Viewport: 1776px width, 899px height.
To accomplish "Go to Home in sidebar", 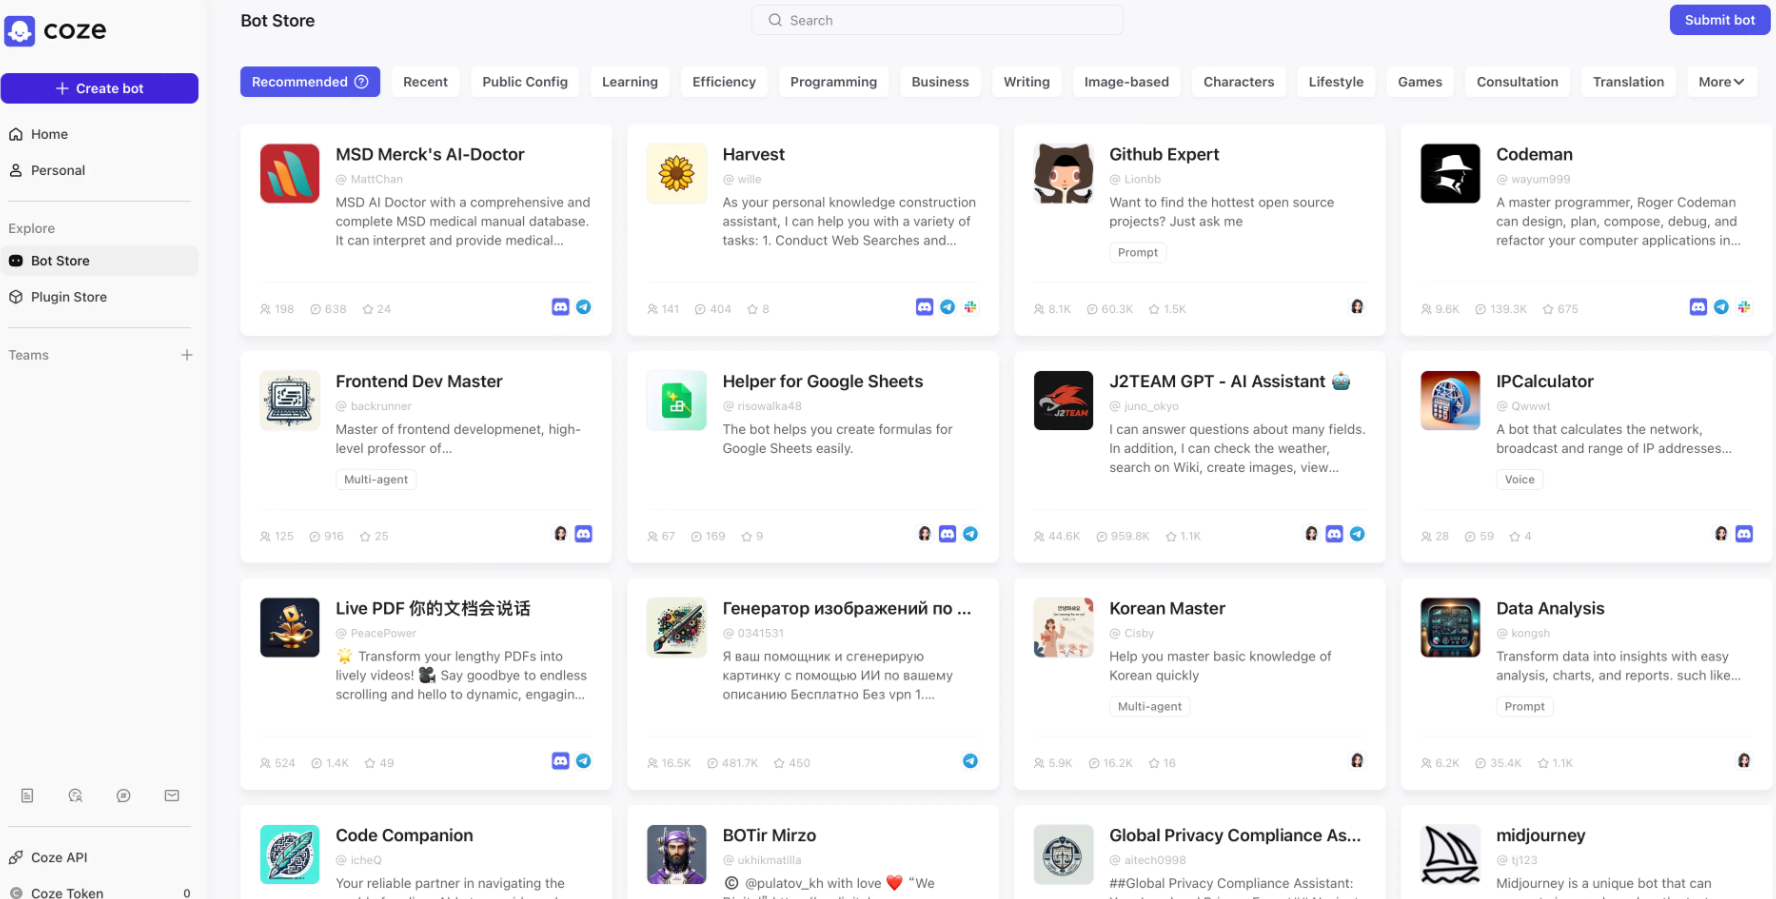I will point(99,134).
